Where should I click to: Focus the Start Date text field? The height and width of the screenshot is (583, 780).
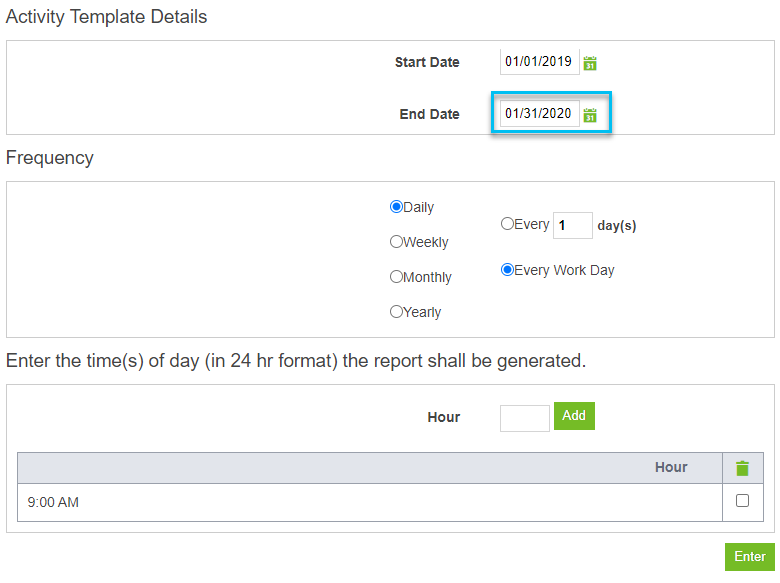coord(540,62)
